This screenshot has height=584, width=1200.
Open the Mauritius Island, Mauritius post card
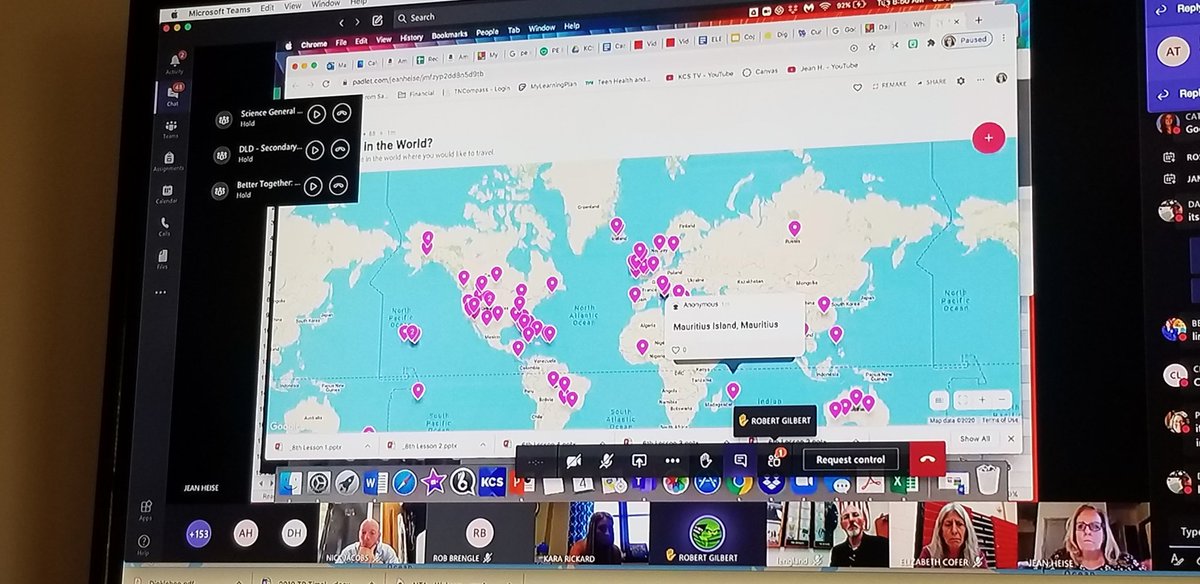click(x=735, y=326)
